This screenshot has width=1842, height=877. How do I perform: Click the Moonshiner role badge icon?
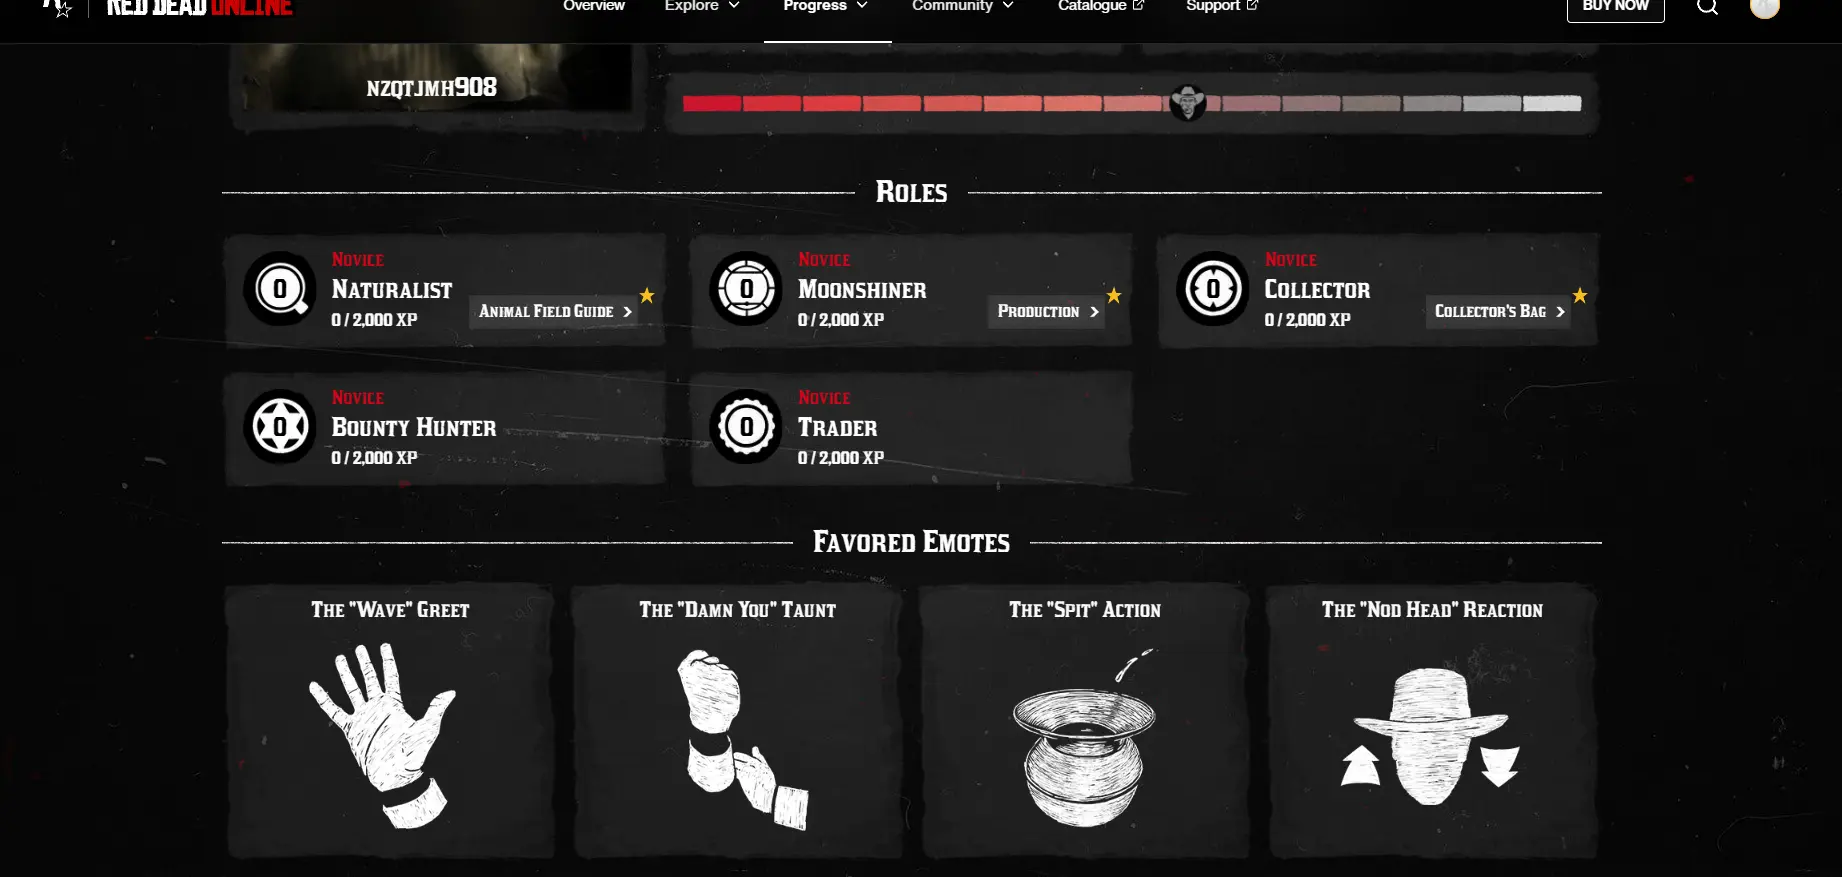tap(746, 289)
